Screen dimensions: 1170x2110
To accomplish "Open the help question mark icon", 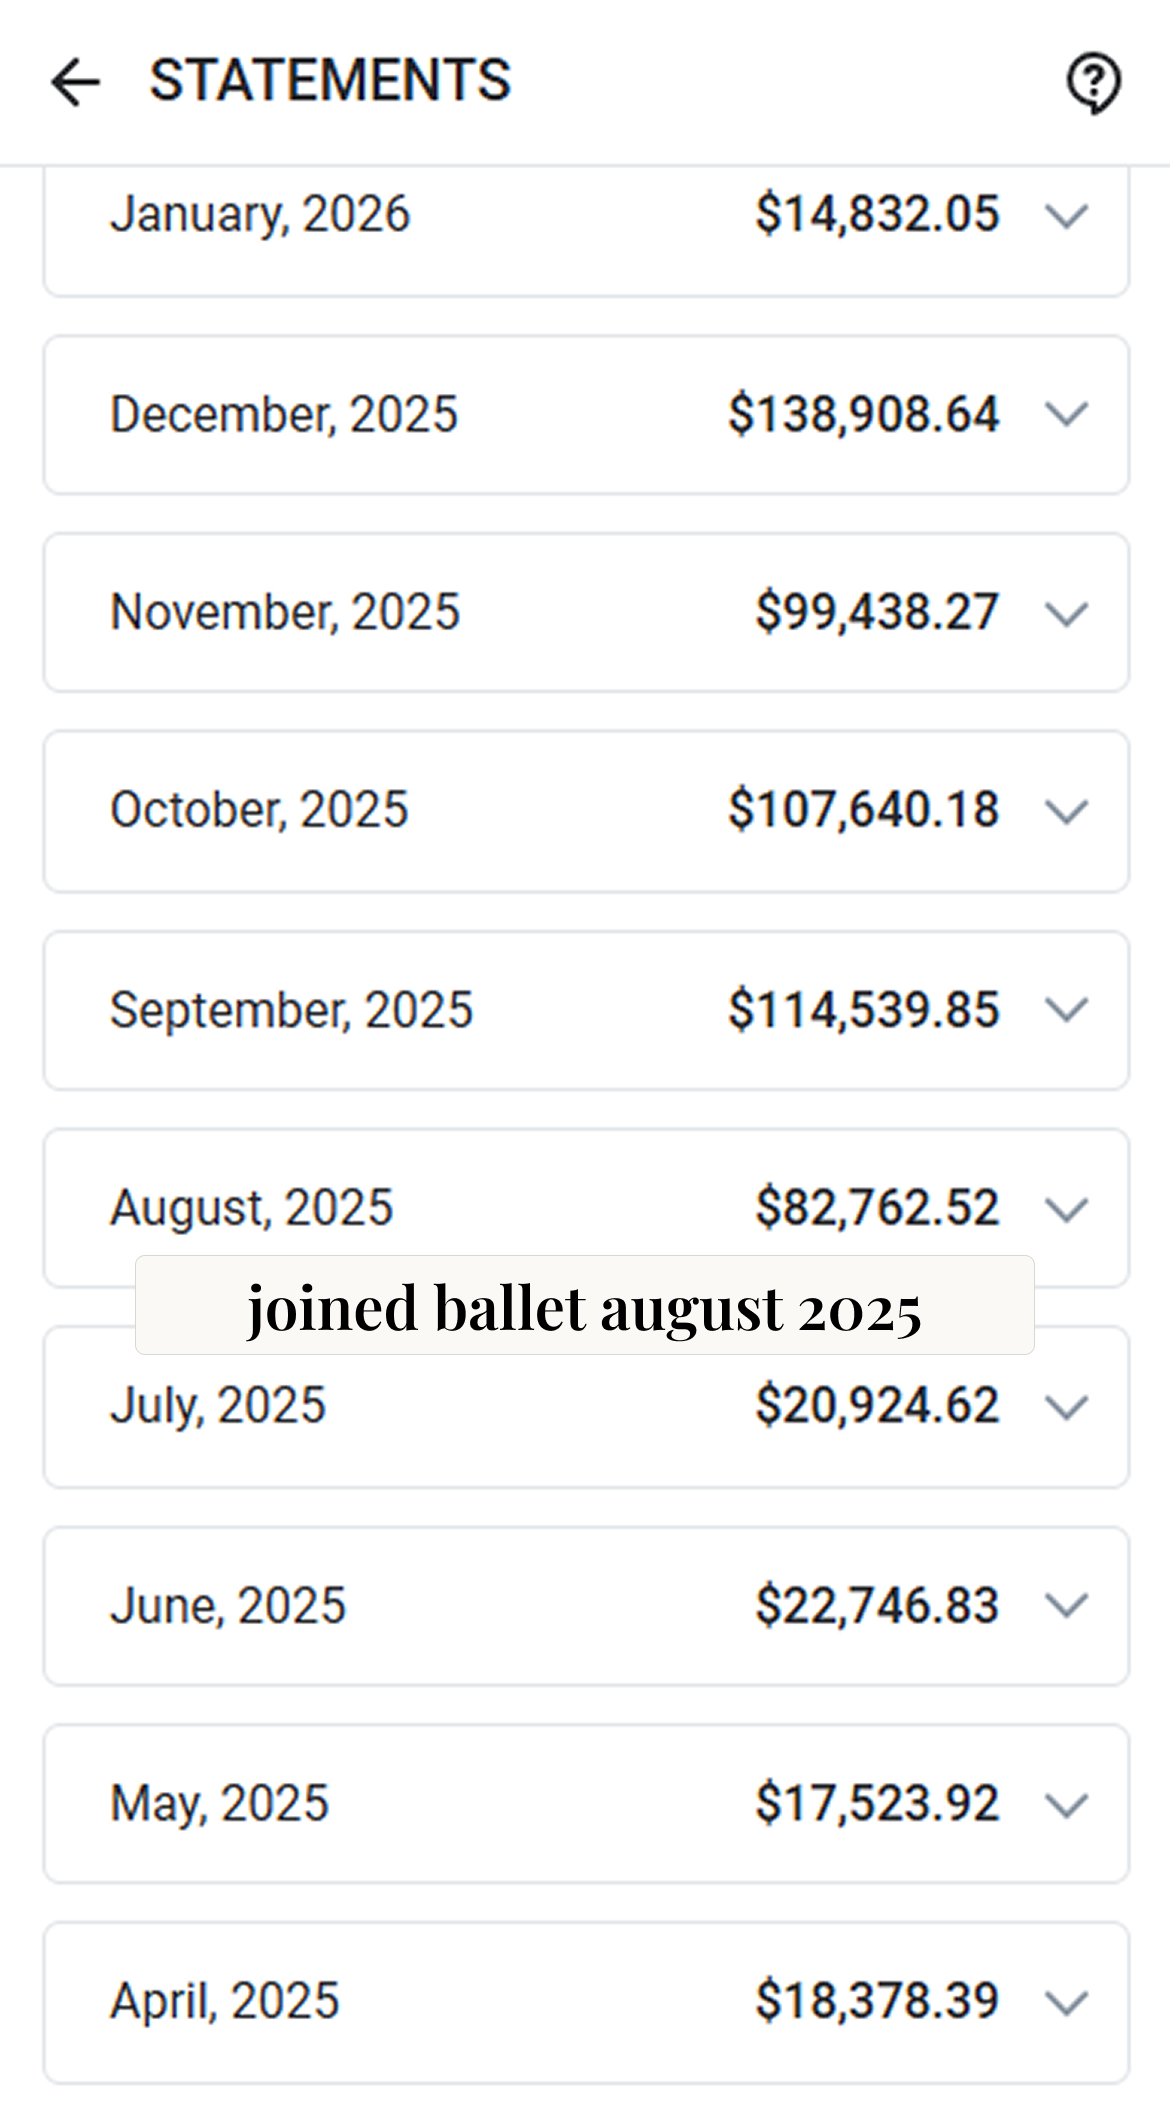I will pos(1093,82).
